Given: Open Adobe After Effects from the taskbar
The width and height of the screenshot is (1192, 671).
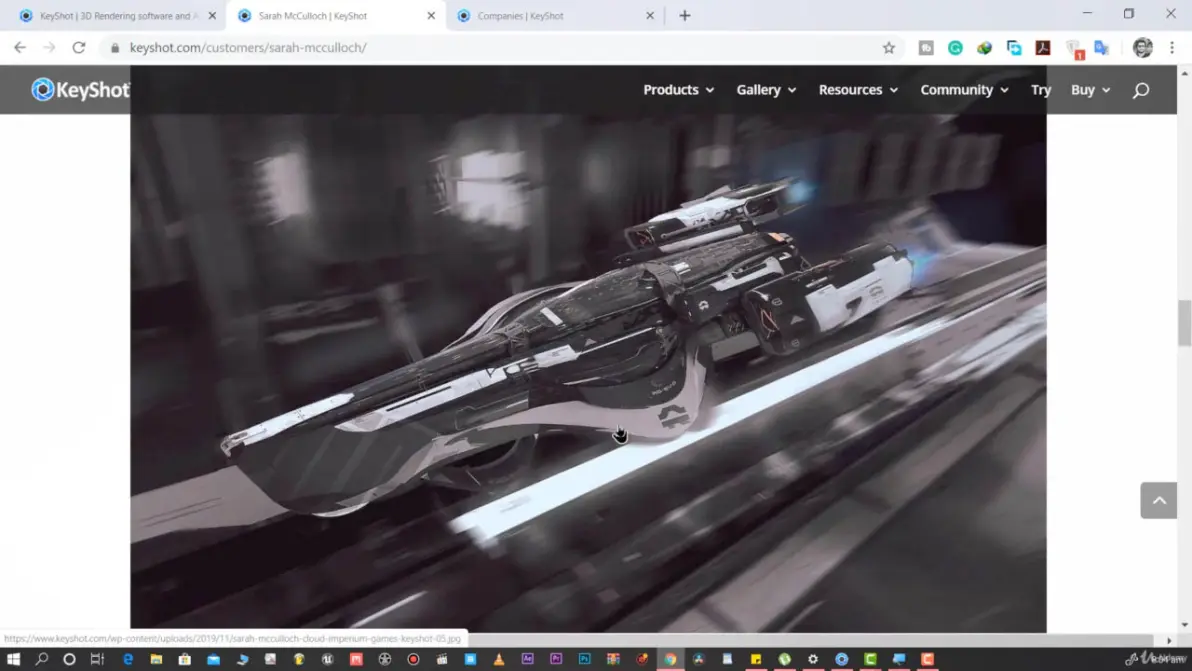Looking at the screenshot, I should click(528, 659).
